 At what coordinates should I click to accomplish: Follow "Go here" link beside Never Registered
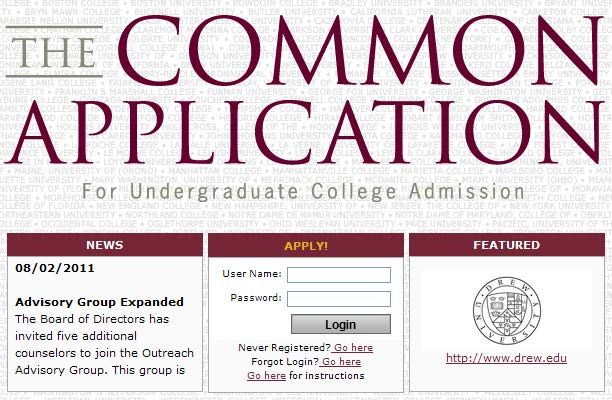click(352, 347)
